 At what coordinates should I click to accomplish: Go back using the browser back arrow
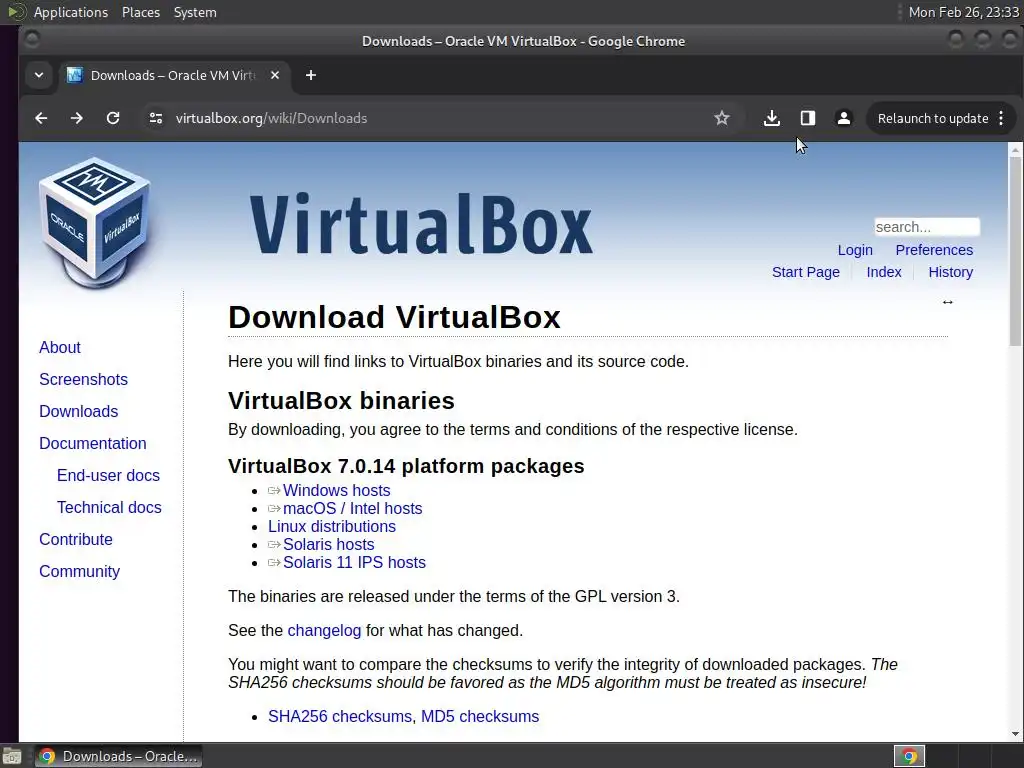pyautogui.click(x=41, y=118)
